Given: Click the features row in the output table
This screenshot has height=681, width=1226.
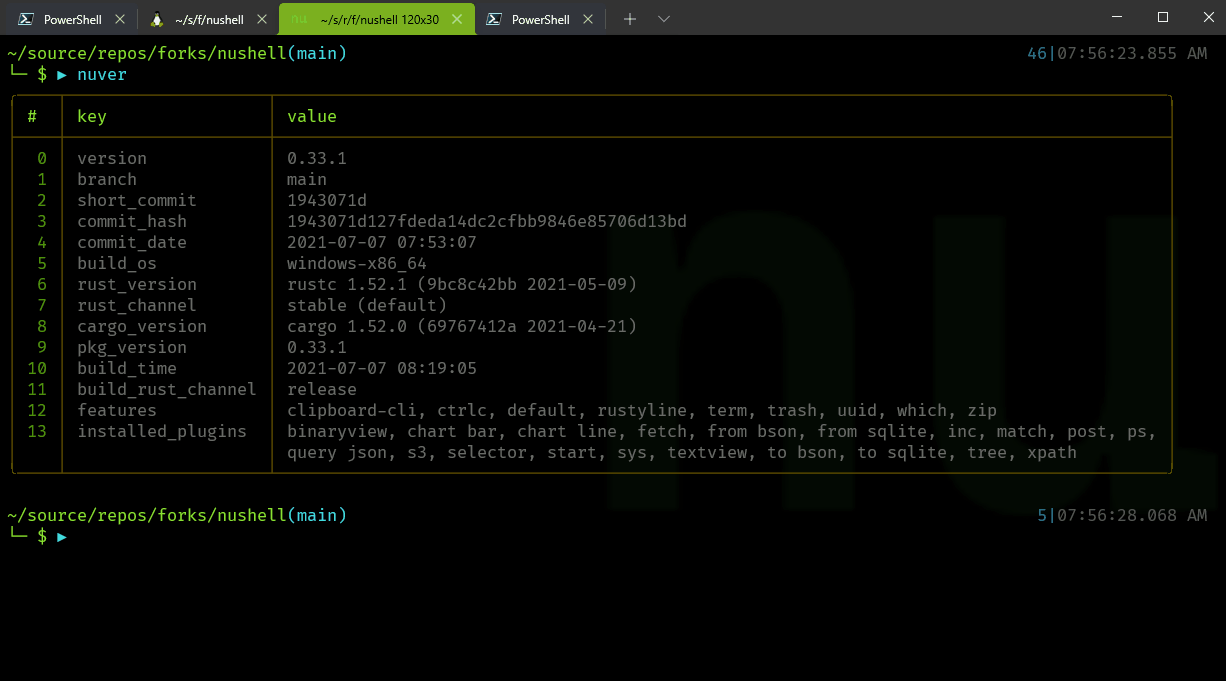Looking at the screenshot, I should 116,410.
